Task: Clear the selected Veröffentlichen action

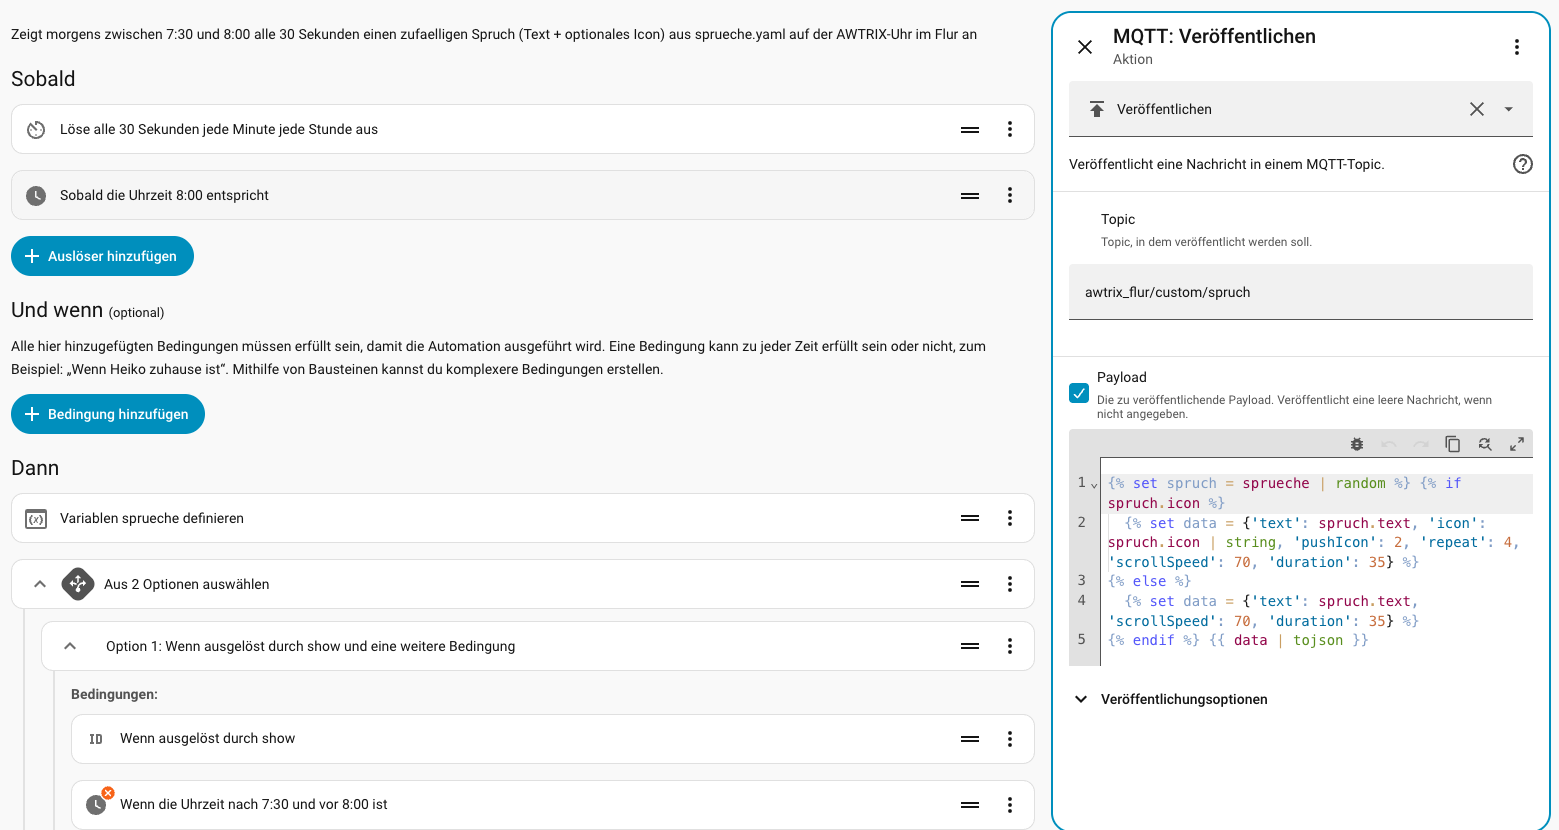Action: pyautogui.click(x=1477, y=109)
